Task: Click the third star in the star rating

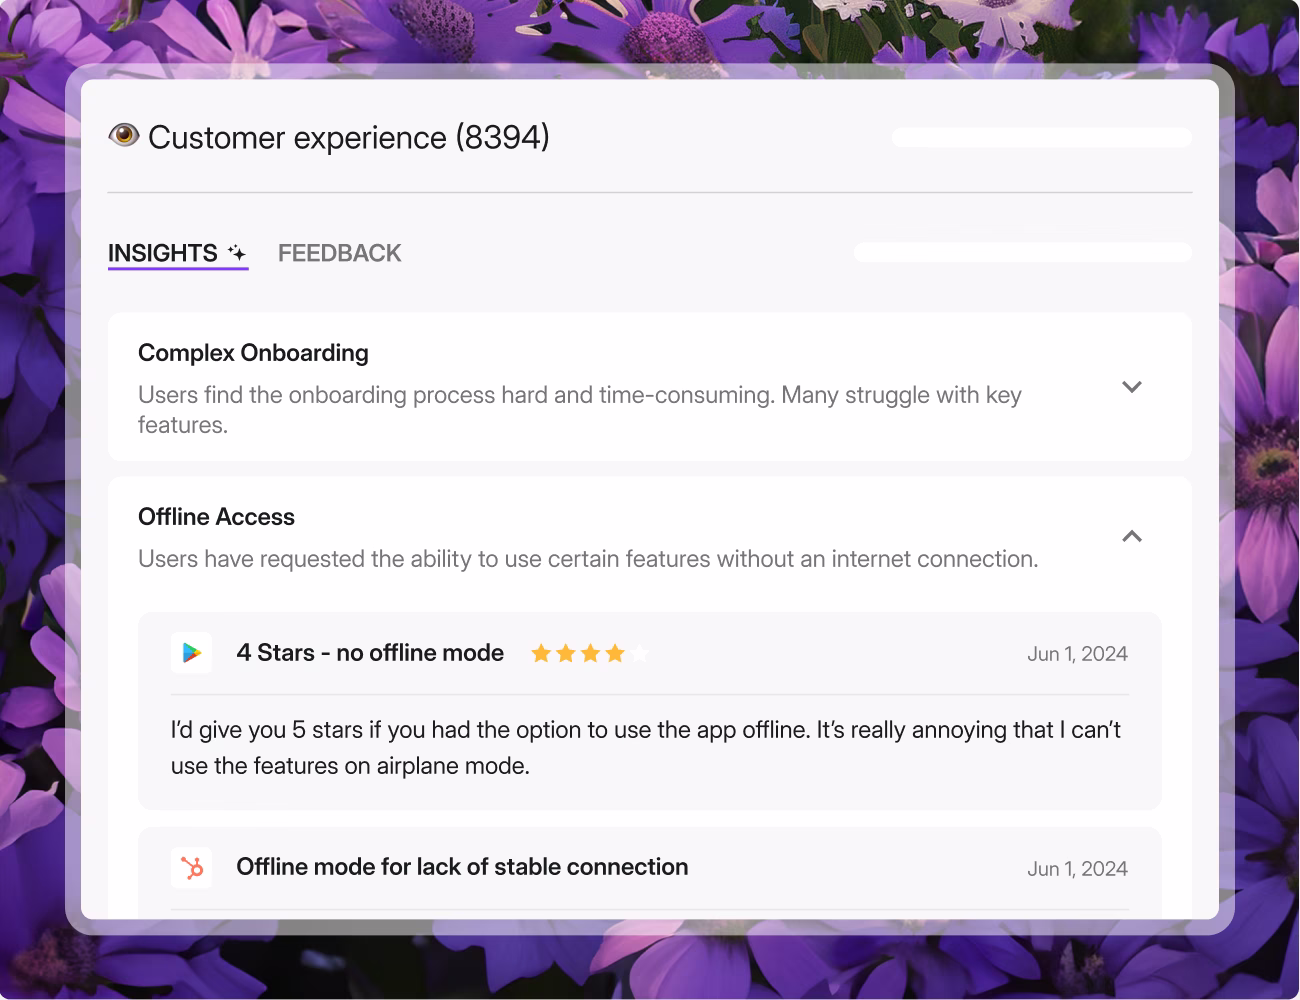Action: click(589, 653)
